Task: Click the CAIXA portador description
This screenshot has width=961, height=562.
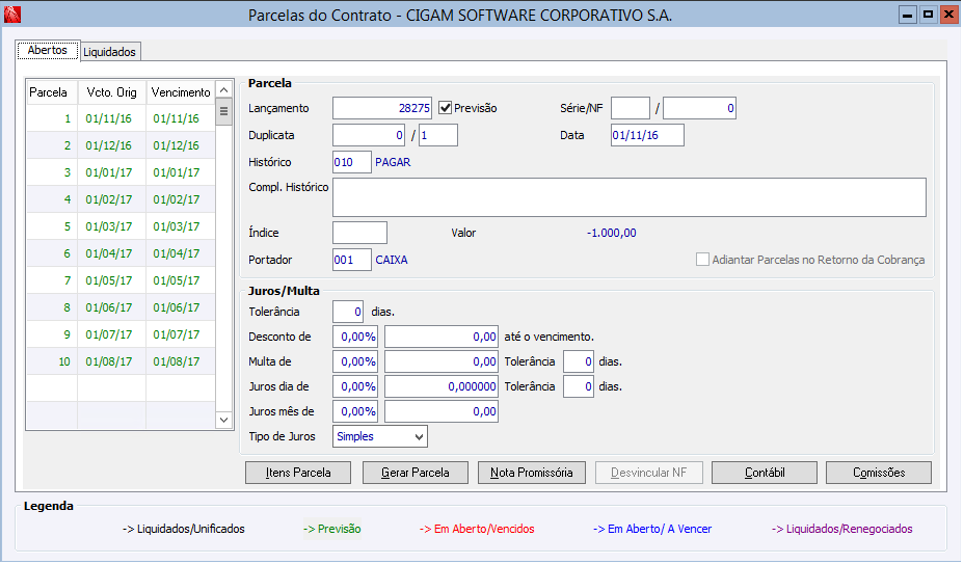Action: (391, 259)
